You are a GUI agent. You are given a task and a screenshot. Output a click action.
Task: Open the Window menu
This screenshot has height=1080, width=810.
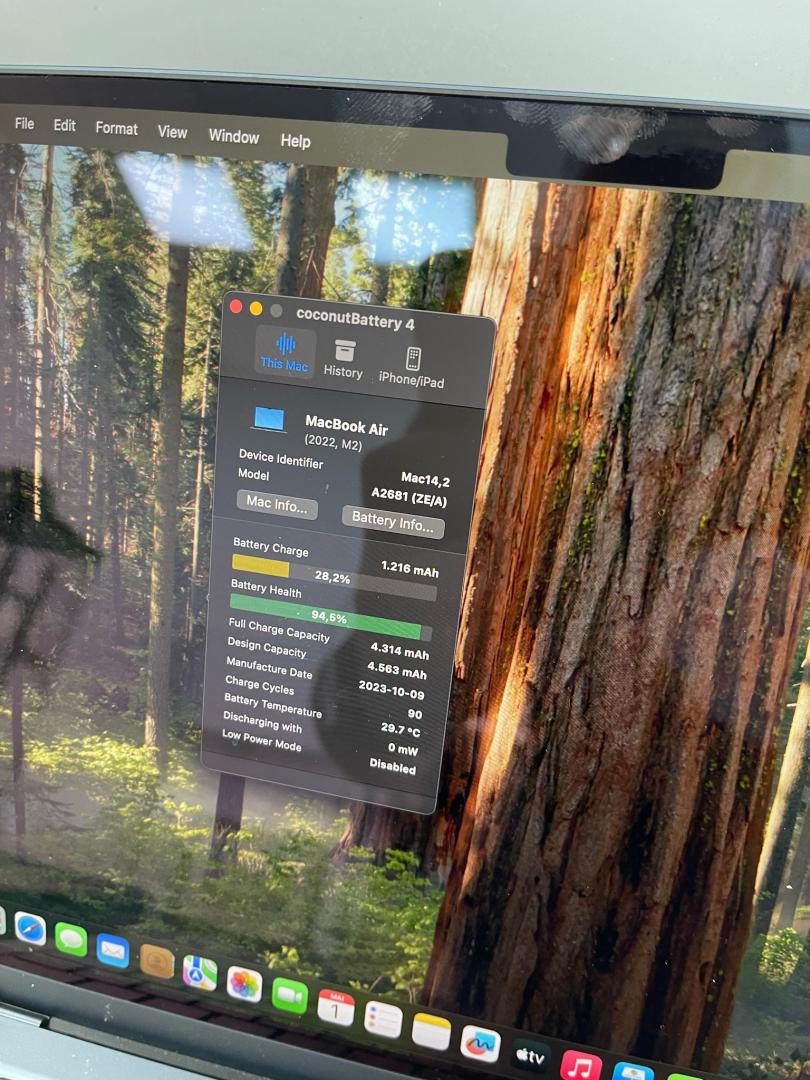(234, 136)
